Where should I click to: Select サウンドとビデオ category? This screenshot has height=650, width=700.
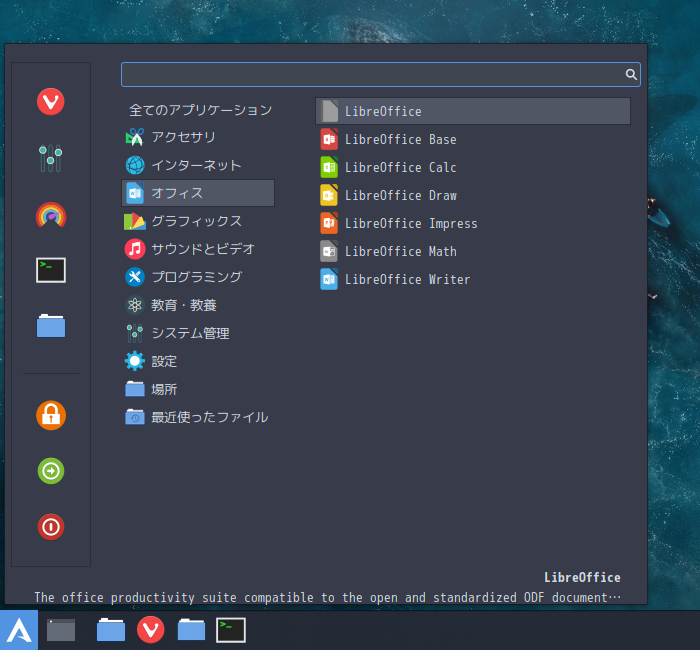point(198,249)
